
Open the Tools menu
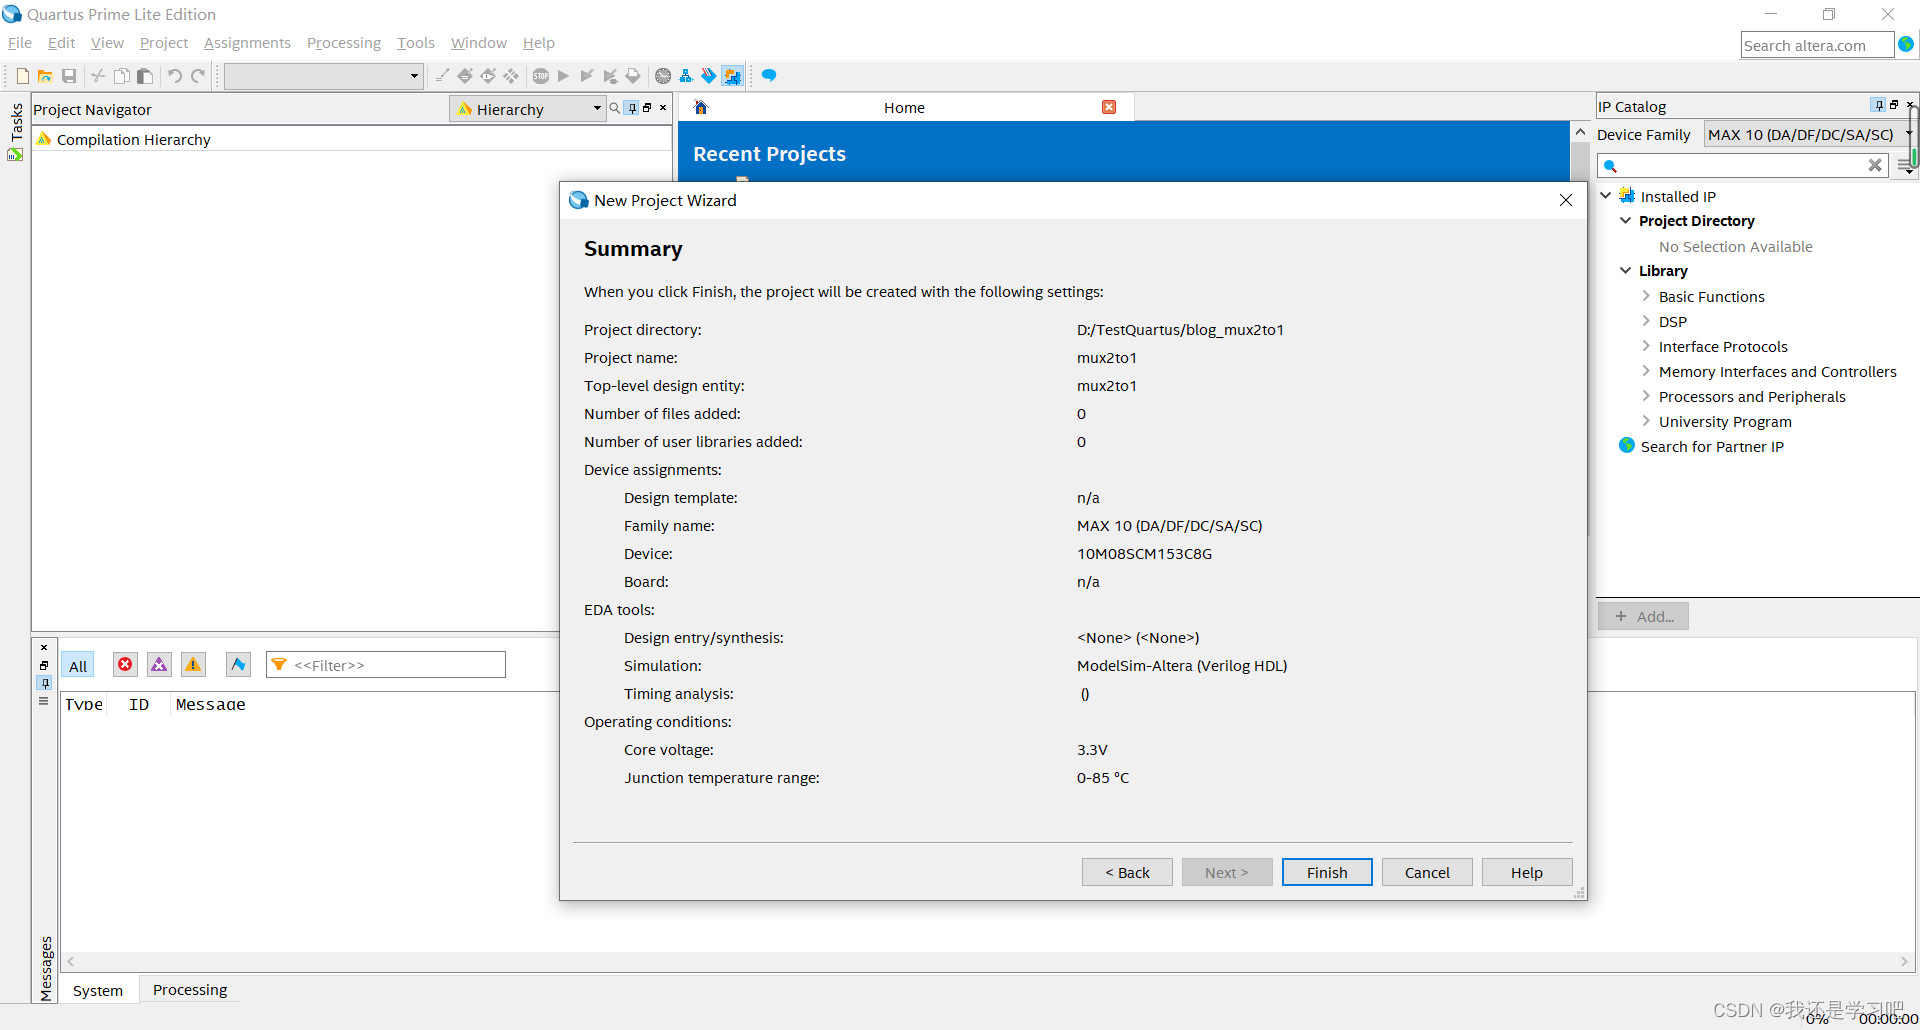click(416, 43)
